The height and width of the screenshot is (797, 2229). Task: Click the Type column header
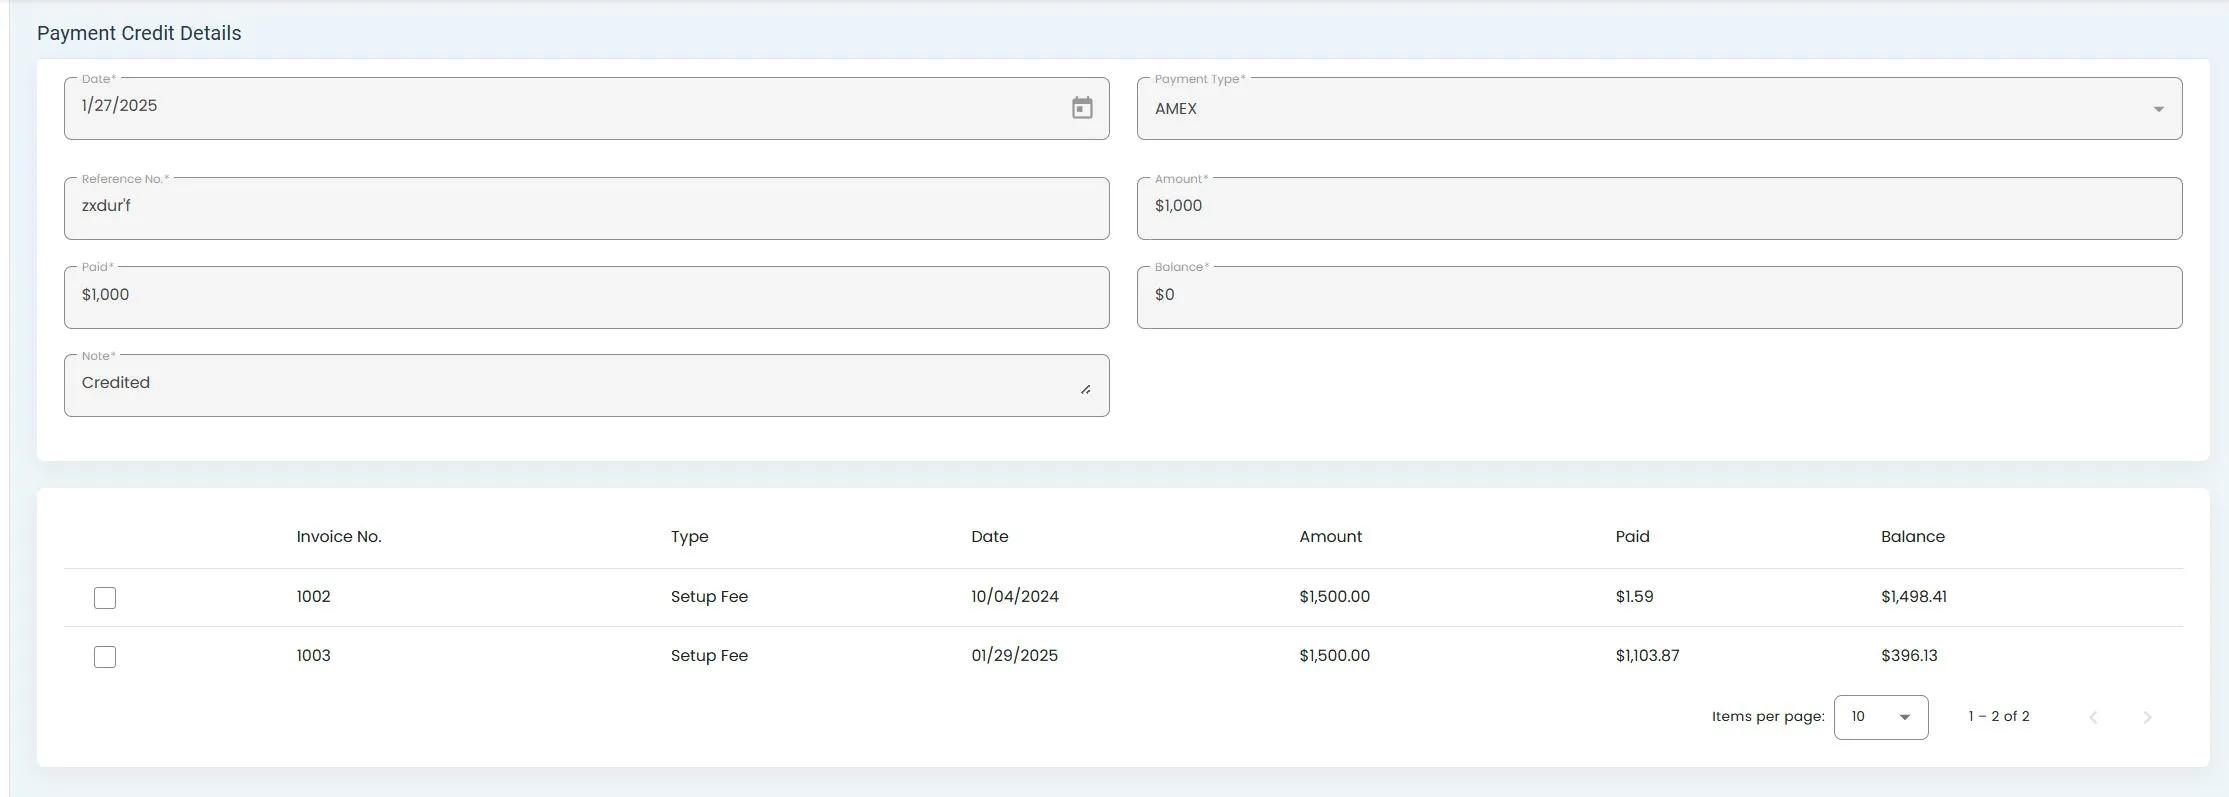(x=689, y=537)
